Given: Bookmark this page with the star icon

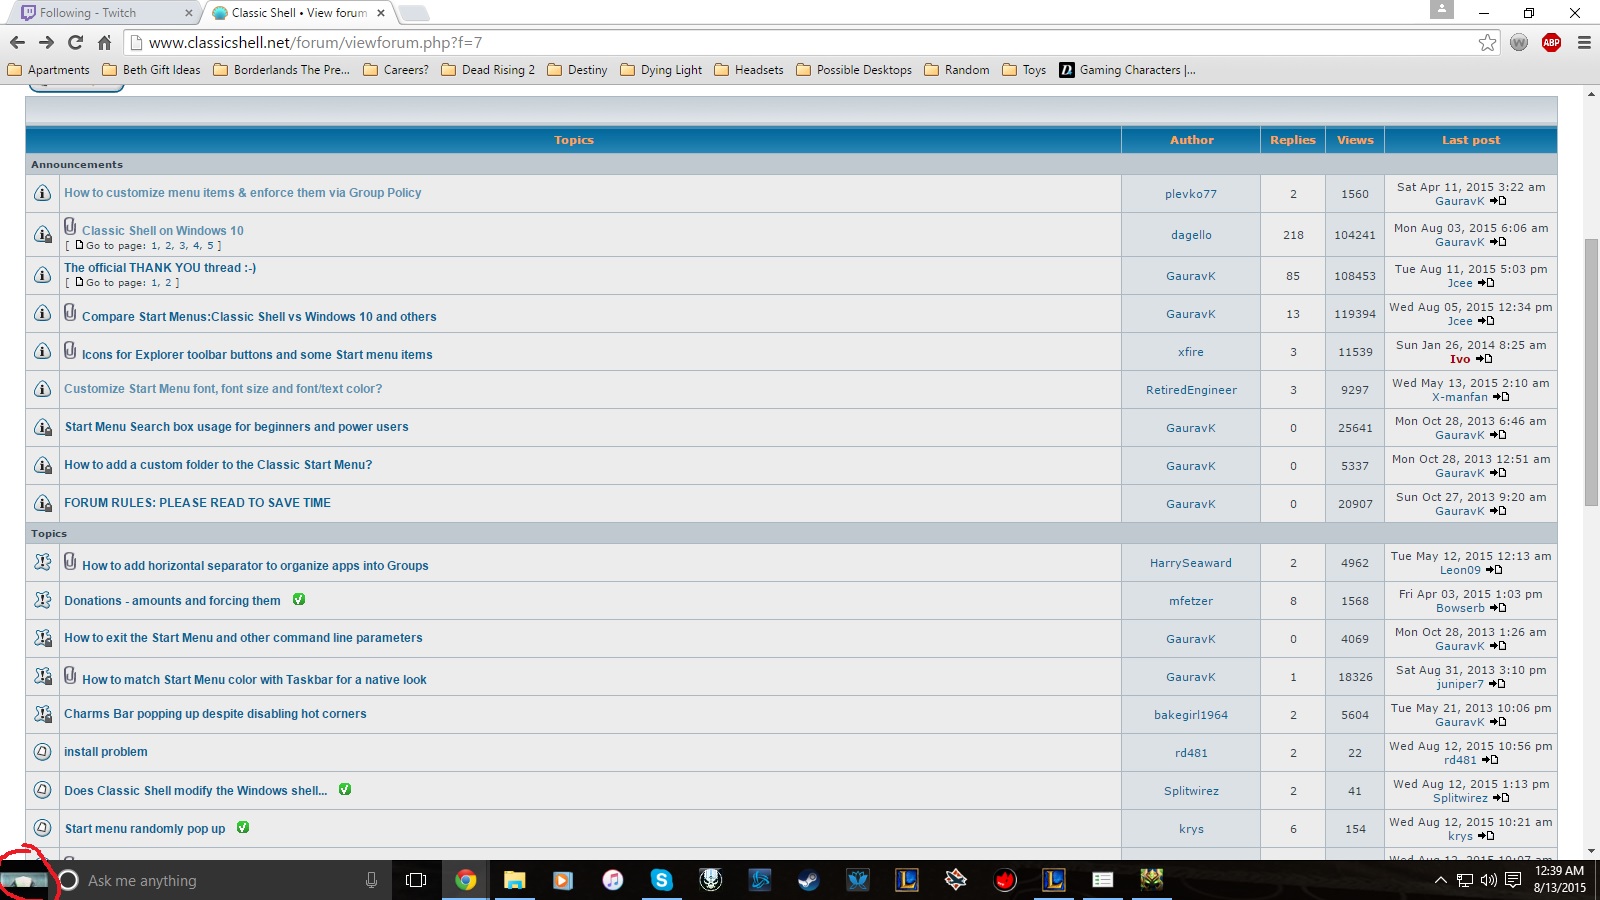Looking at the screenshot, I should [x=1487, y=42].
